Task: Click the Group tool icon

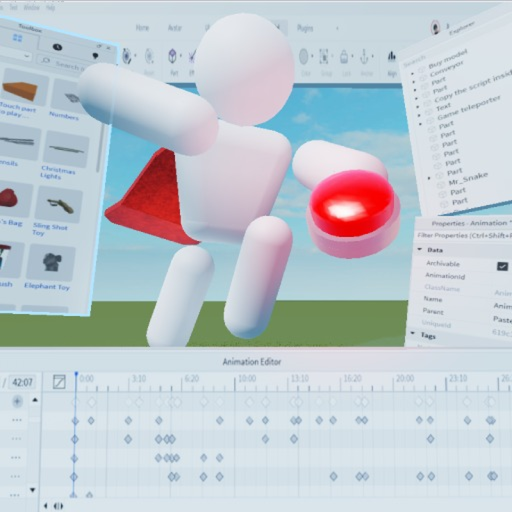Action: [x=324, y=57]
